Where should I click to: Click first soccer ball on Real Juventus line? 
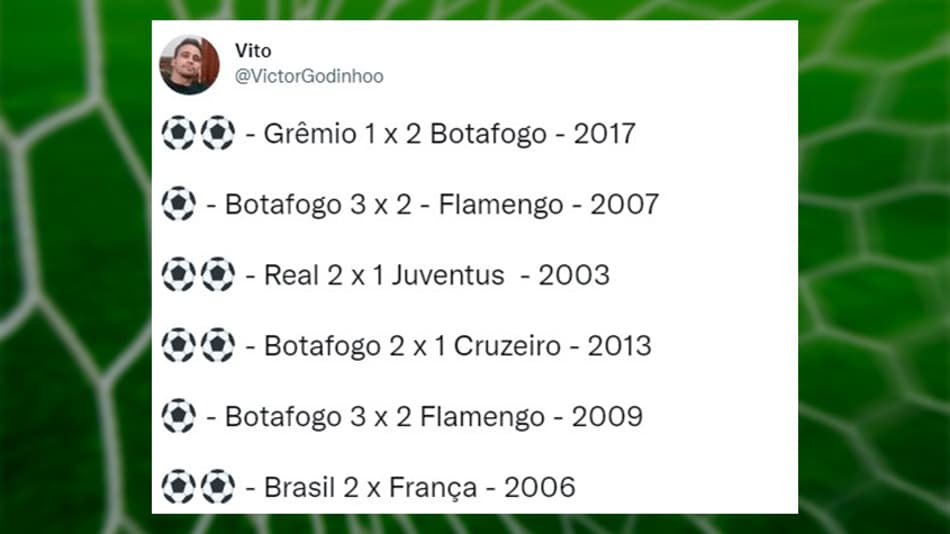point(179,275)
